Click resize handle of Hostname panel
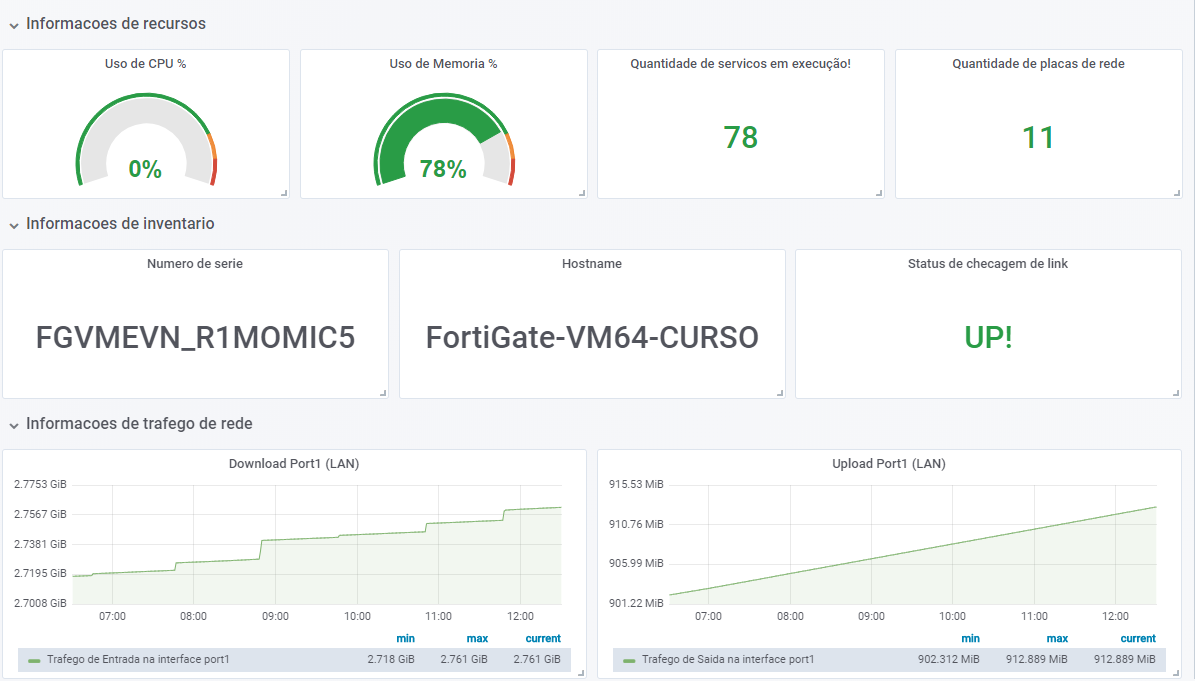Viewport: 1195px width, 681px height. (780, 393)
